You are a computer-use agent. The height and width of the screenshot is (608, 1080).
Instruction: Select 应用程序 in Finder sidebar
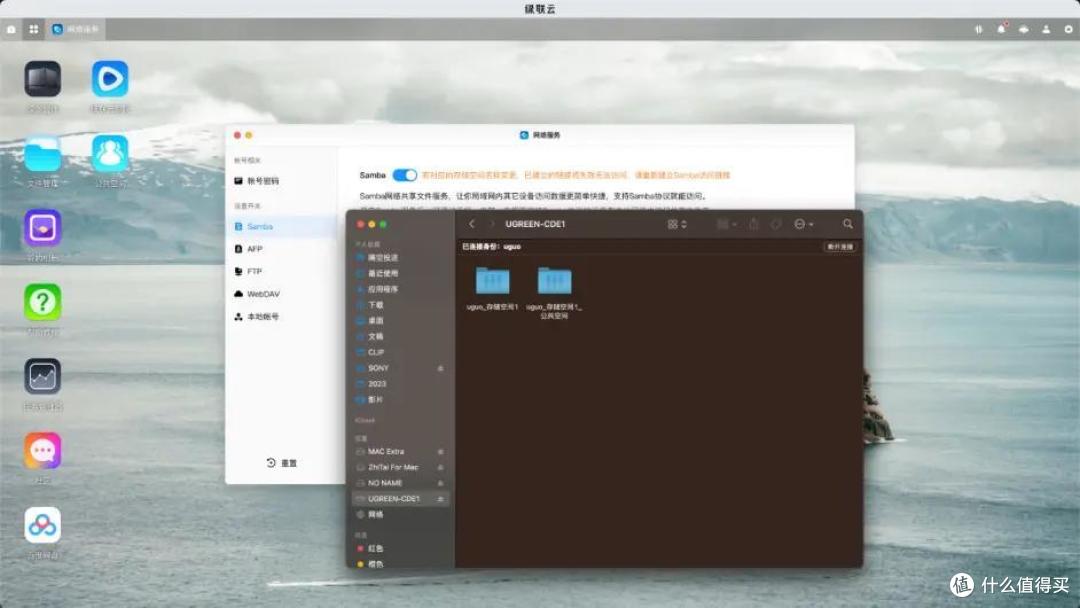click(x=401, y=289)
